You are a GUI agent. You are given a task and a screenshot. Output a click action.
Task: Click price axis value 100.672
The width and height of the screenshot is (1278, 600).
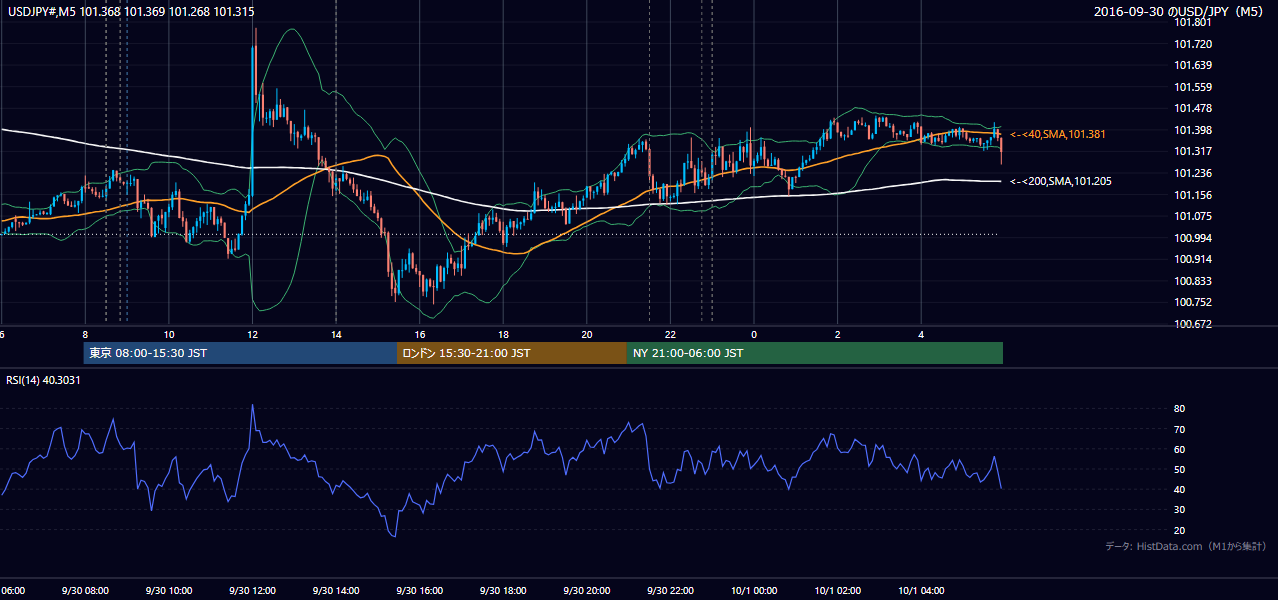point(1193,324)
